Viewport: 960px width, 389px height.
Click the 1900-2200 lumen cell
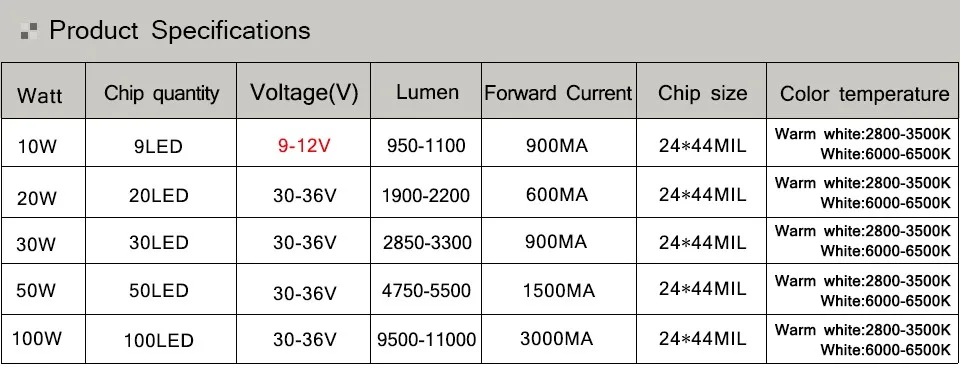[x=426, y=196]
